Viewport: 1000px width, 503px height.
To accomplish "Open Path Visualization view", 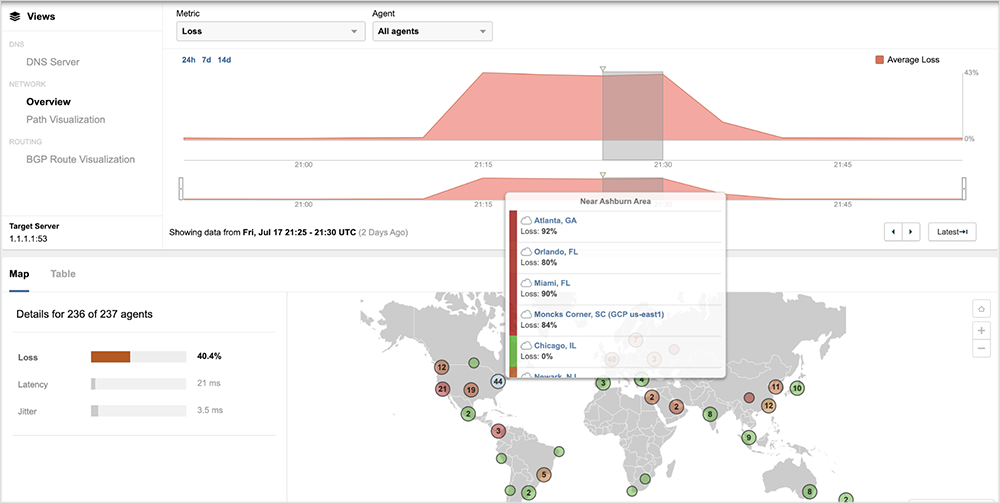I will click(65, 119).
